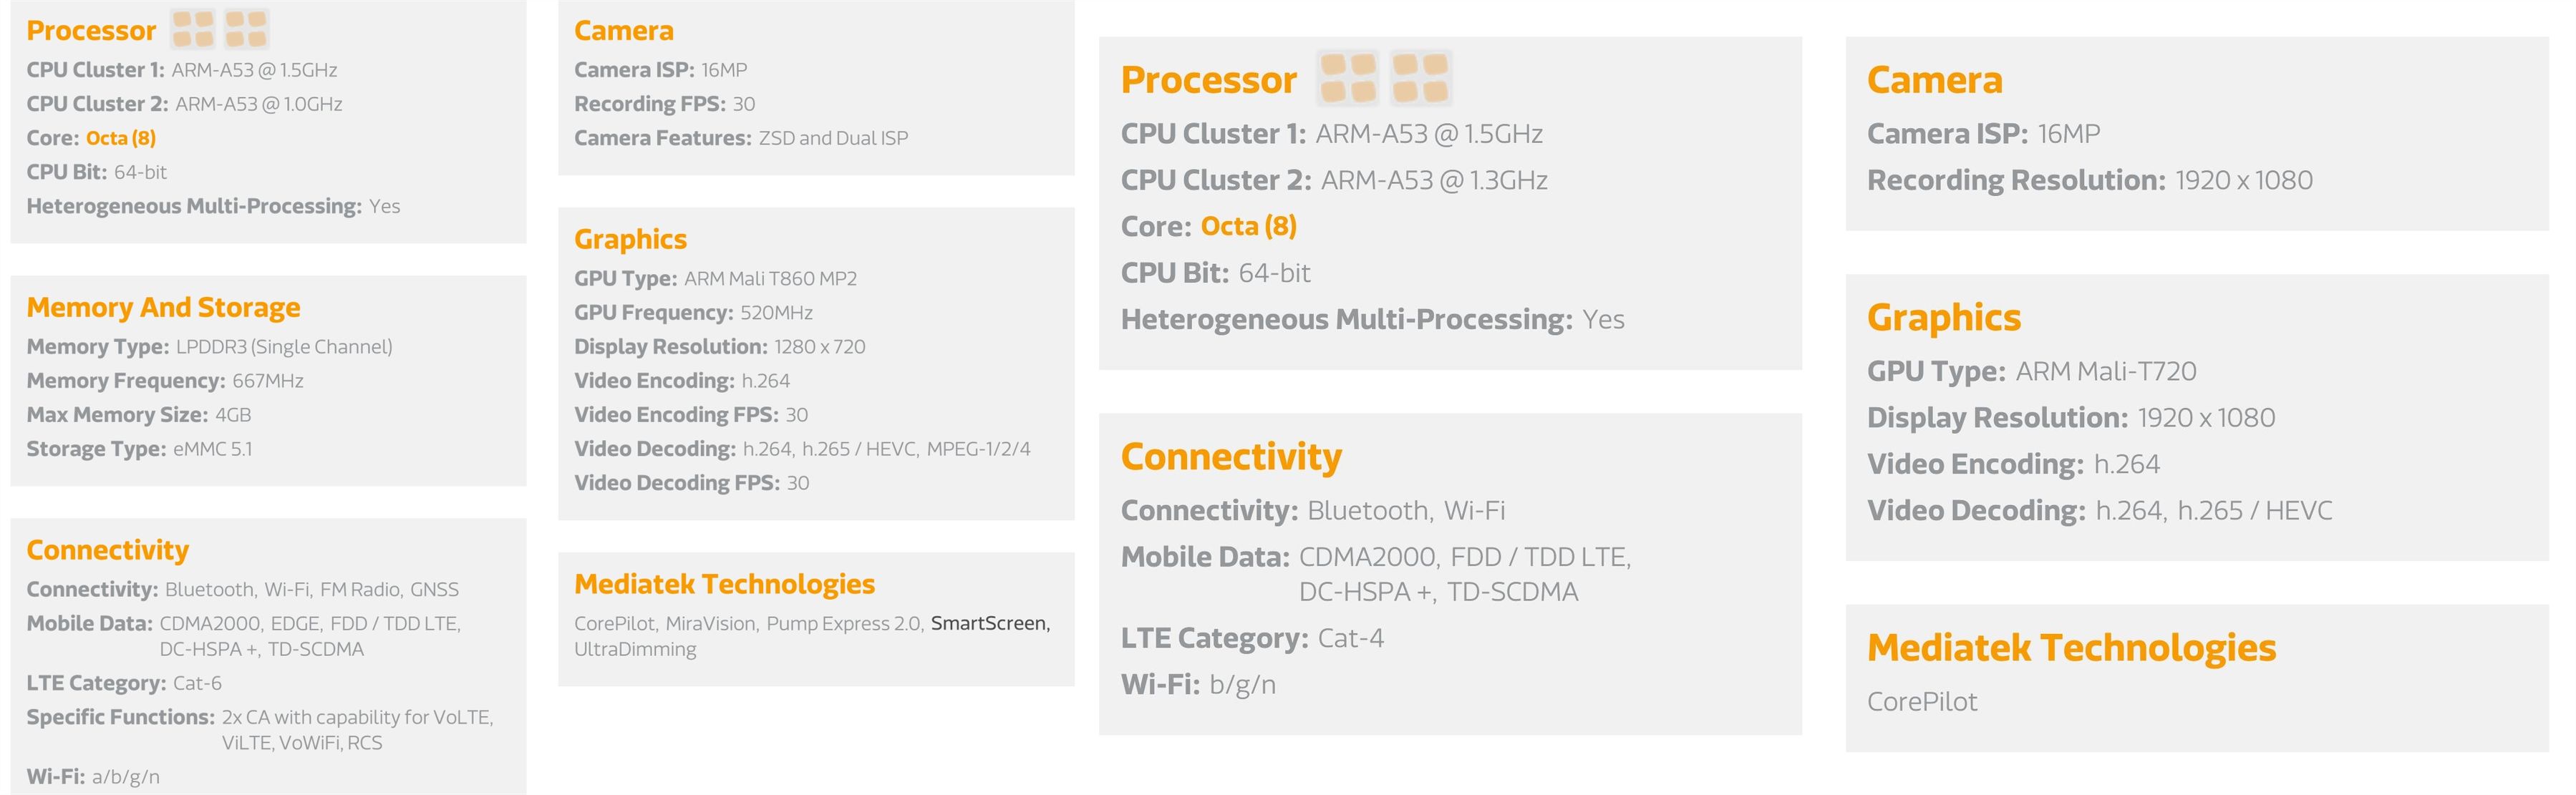Screen dimensions: 2576x795
Task: Click the LPDDR3 (Single Channel) memory type
Action: (x=284, y=347)
